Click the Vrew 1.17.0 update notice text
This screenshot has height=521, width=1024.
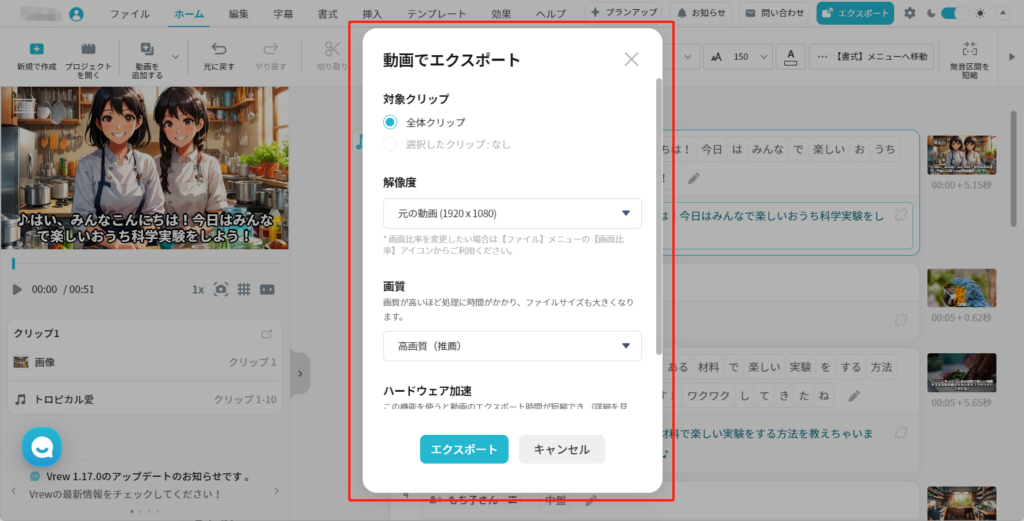pos(148,477)
